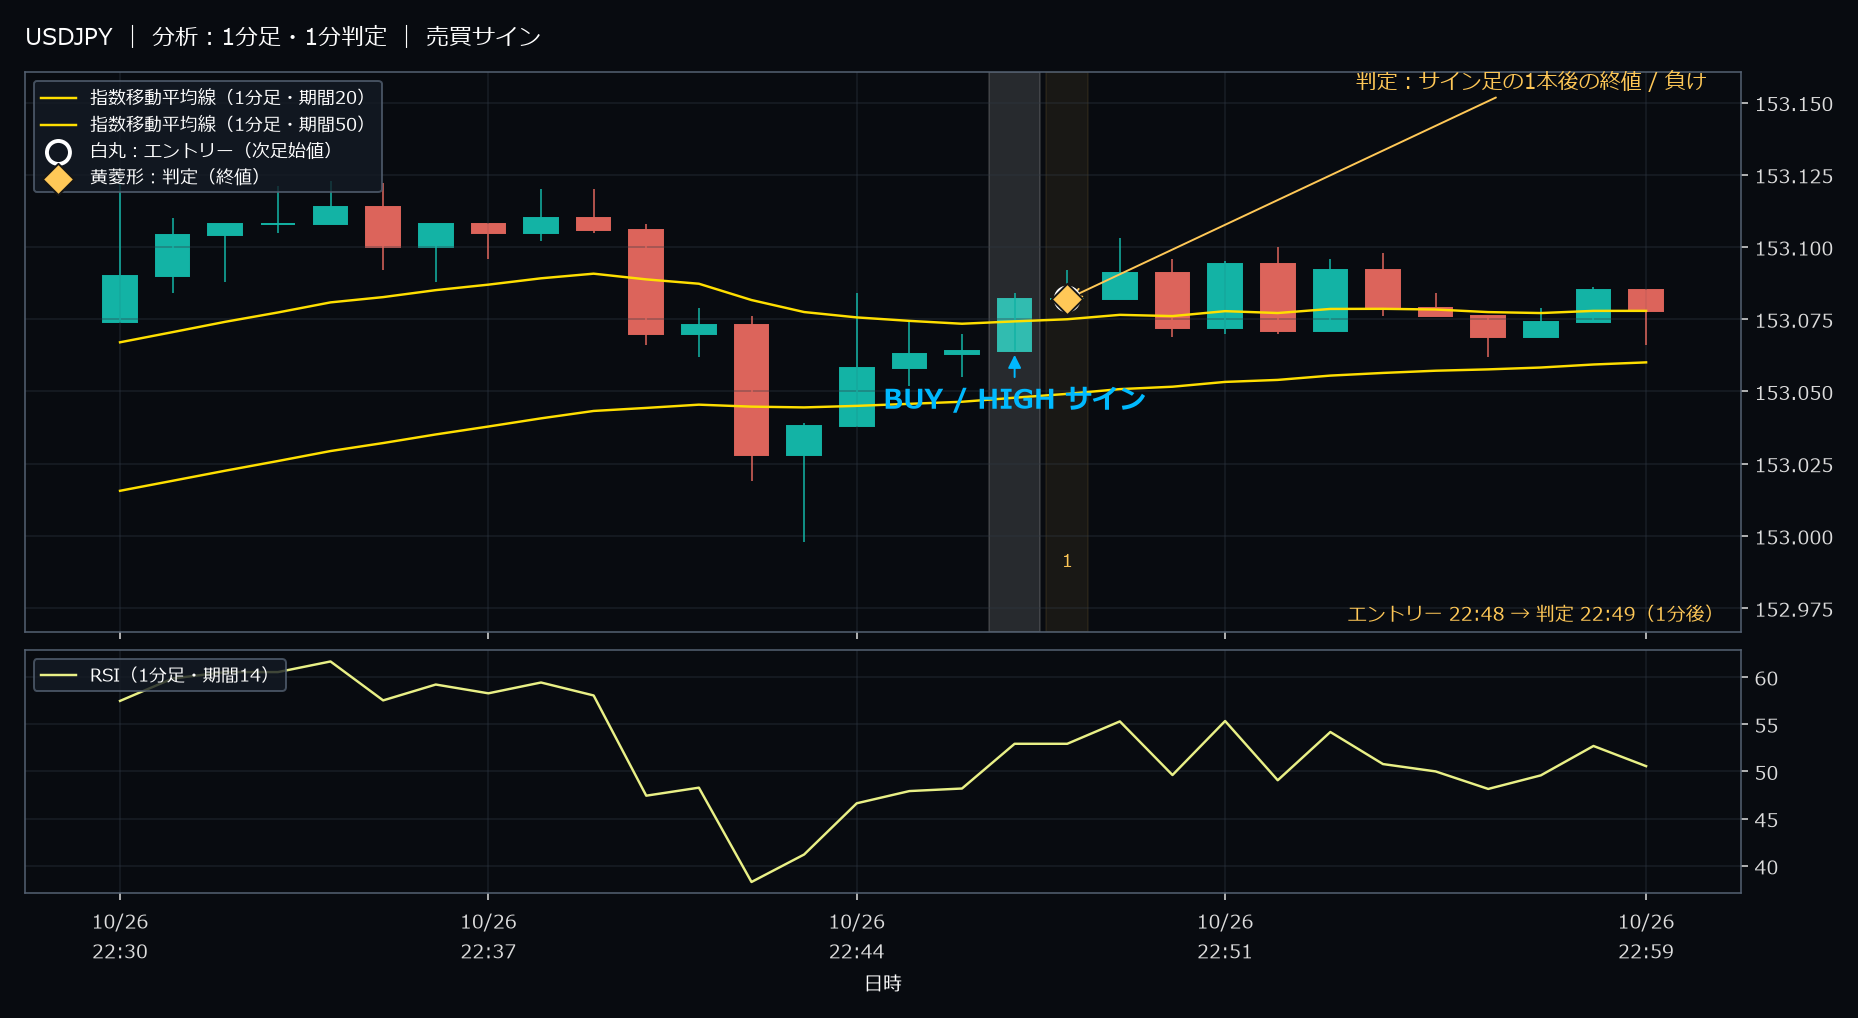Viewport: 1858px width, 1018px height.
Task: Click the RSI axis value 50
Action: click(1766, 772)
